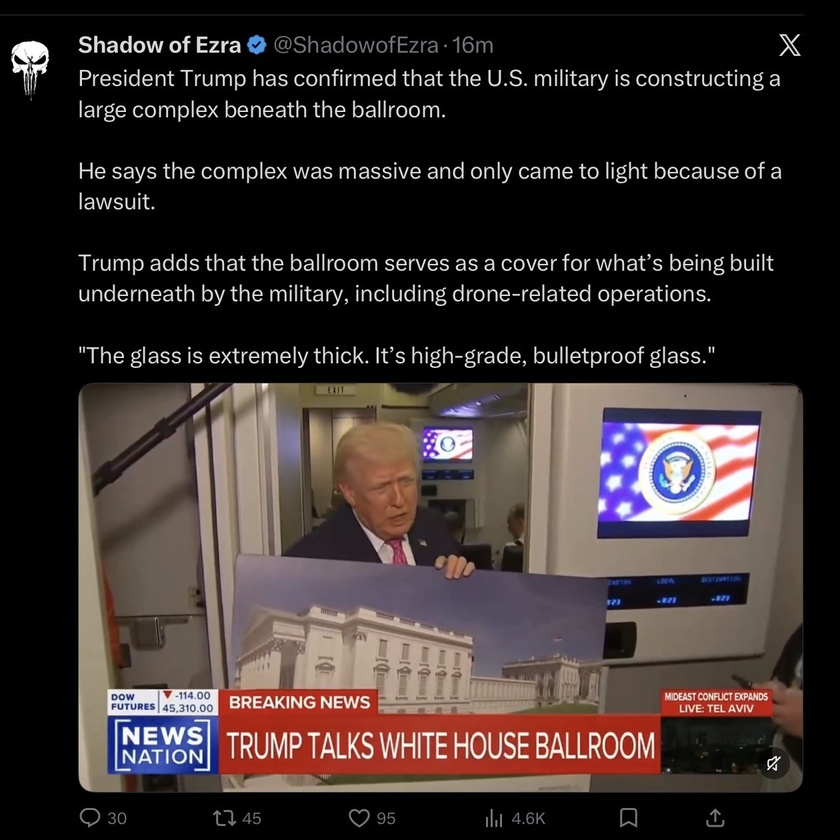The width and height of the screenshot is (840, 840).
Task: Open the share icon on the post
Action: coord(715,818)
